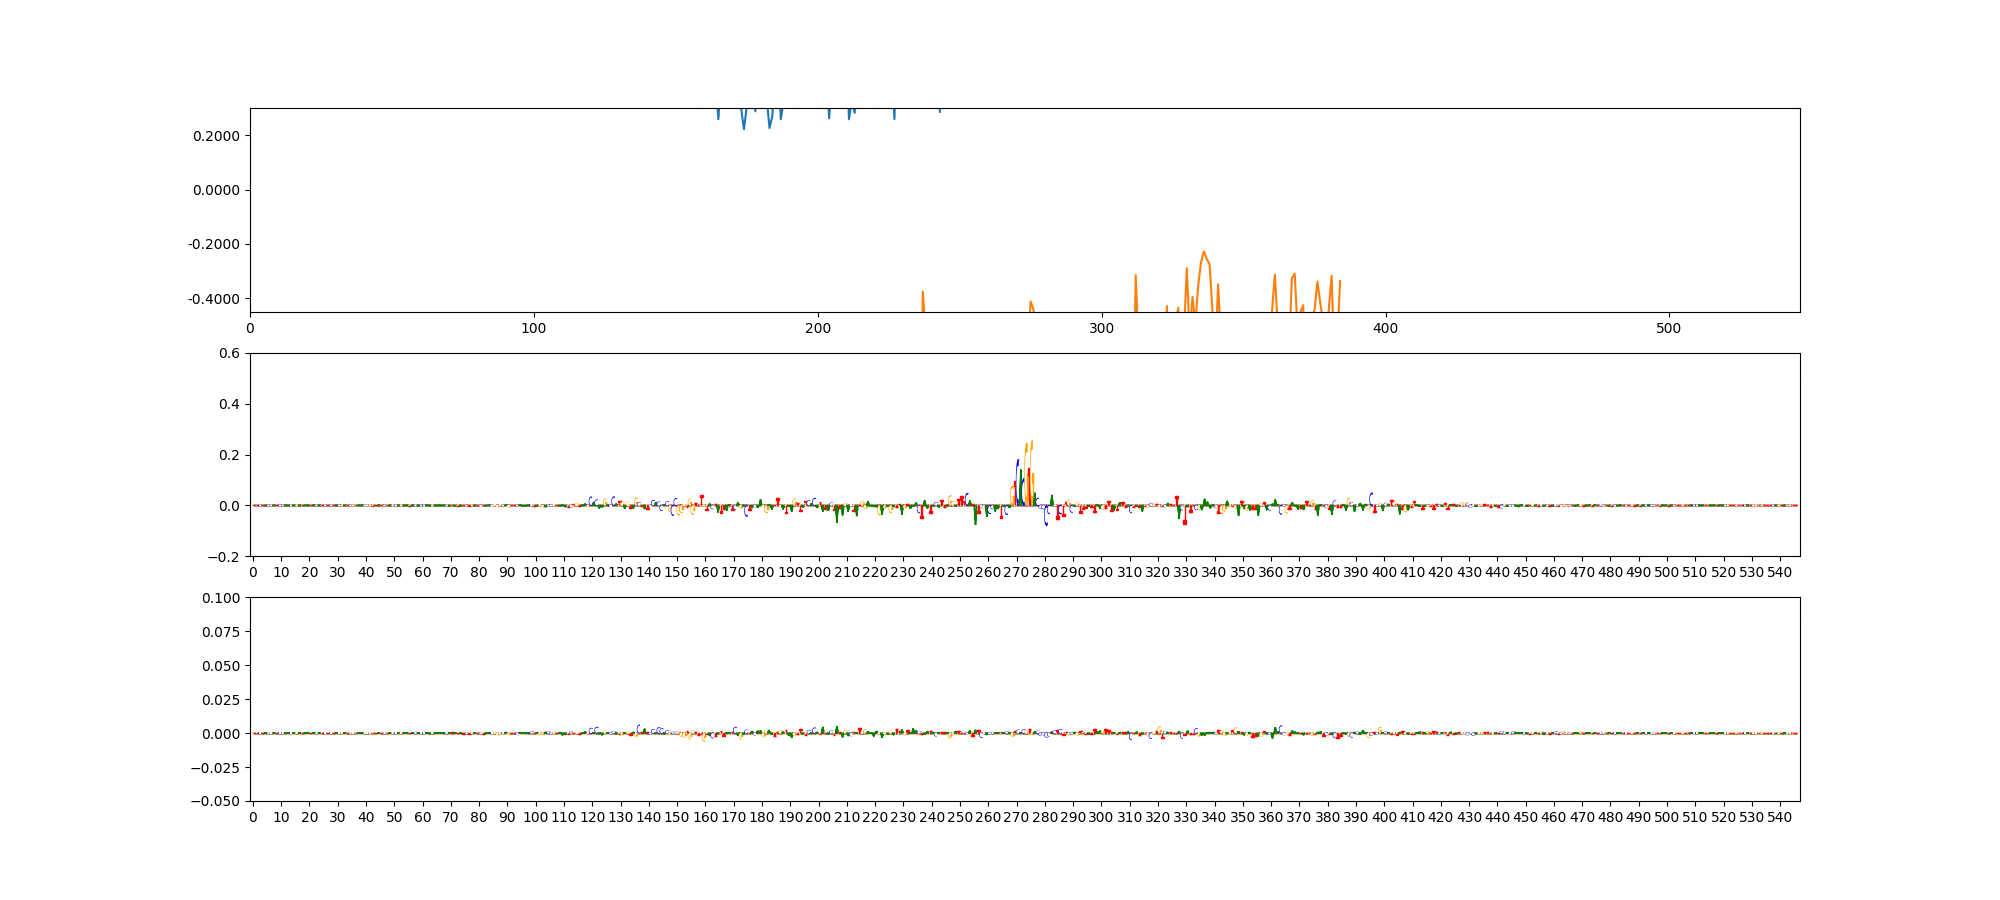This screenshot has height=900, width=2000.
Task: Click x-axis tick 270 under the middle plot
Action: [x=1016, y=572]
